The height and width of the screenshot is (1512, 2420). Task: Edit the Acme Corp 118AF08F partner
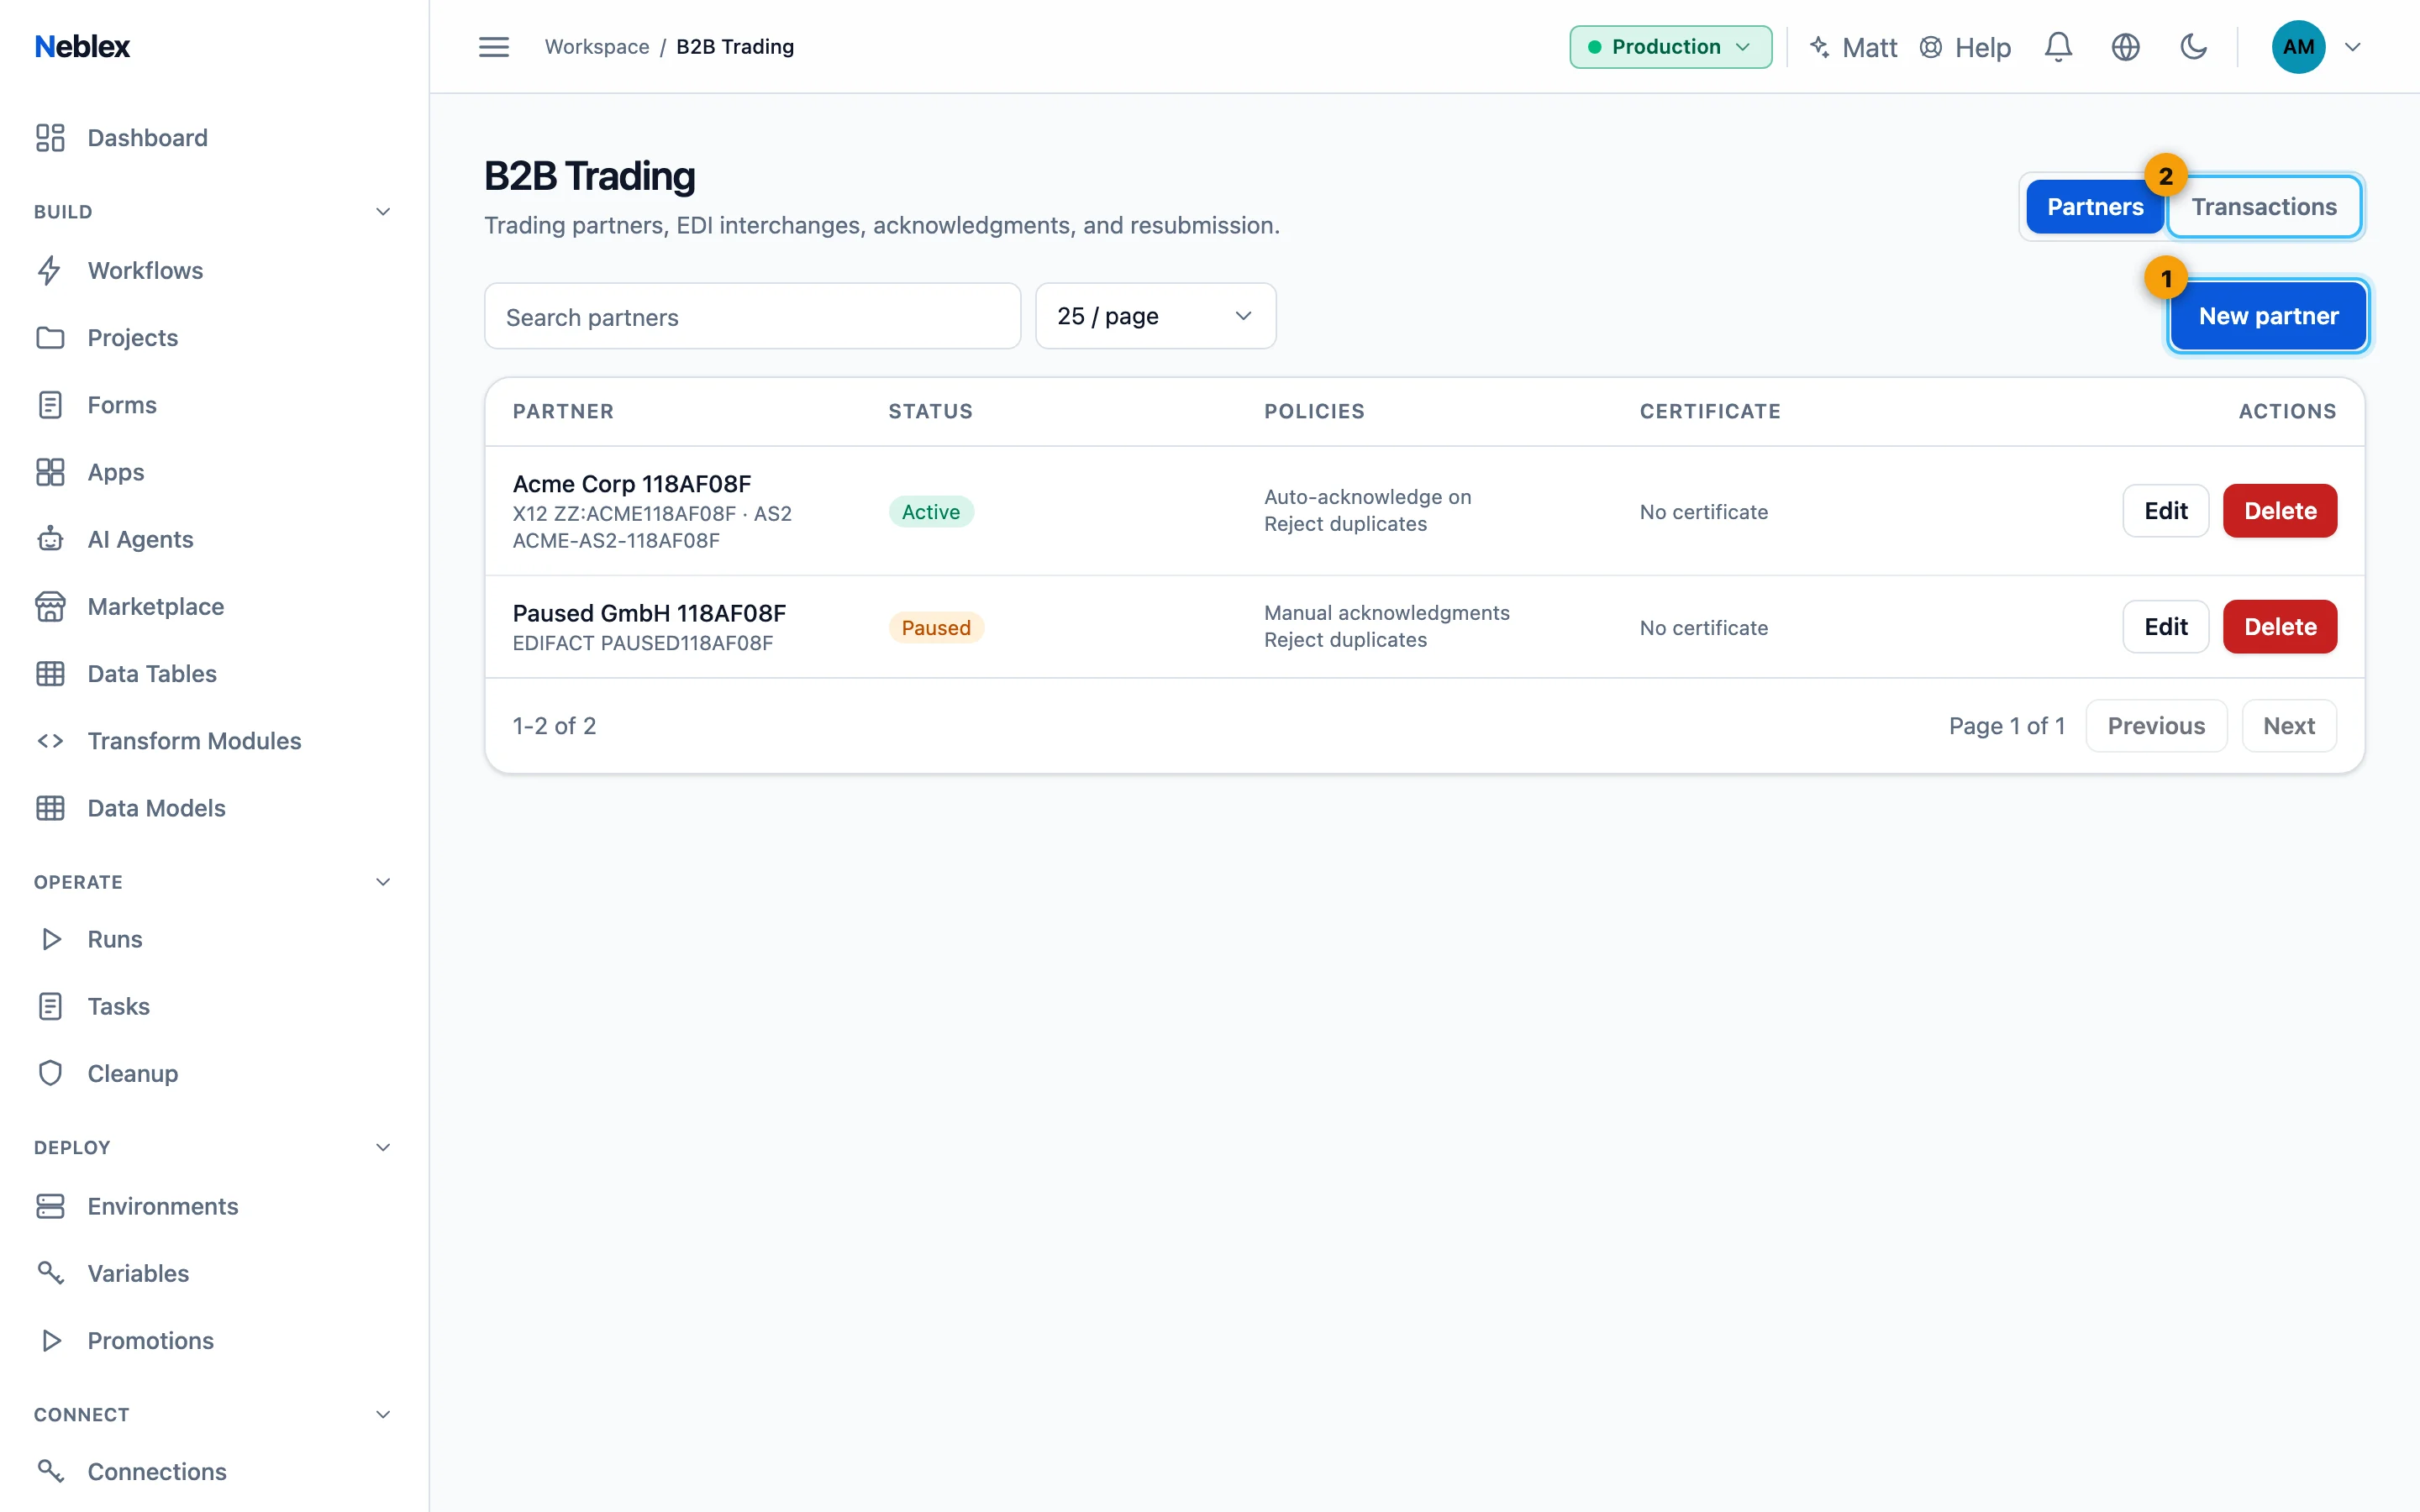[x=2165, y=511]
